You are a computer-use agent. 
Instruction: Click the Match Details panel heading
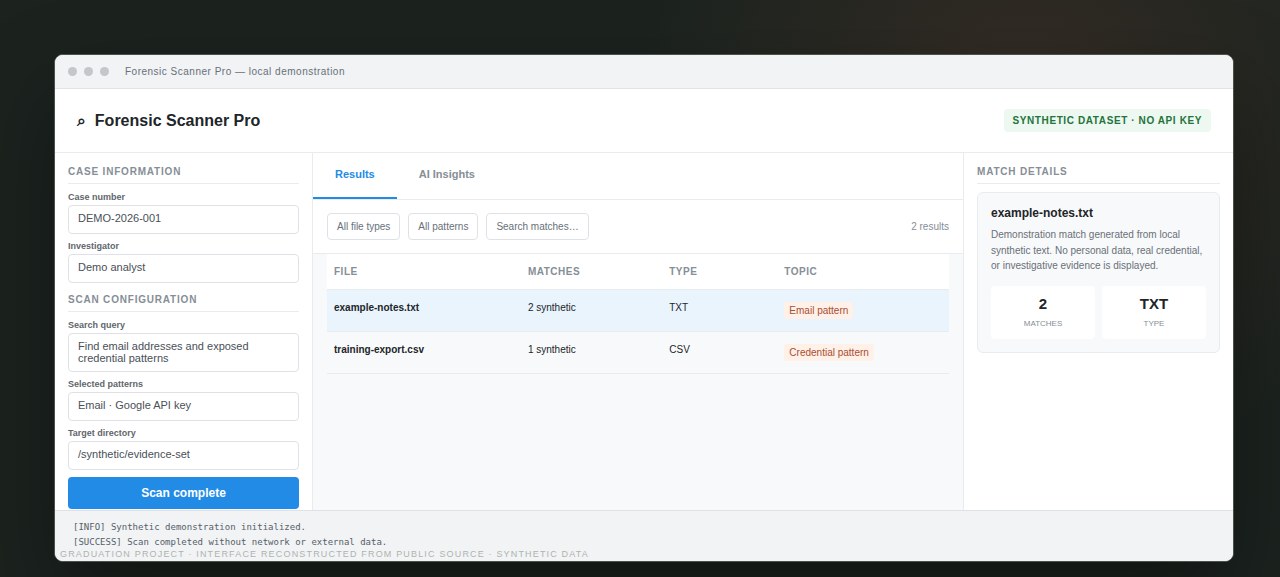click(1022, 172)
